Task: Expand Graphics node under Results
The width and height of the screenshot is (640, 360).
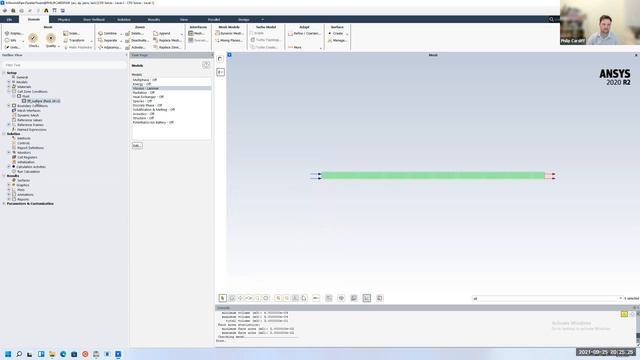Action: [9, 185]
